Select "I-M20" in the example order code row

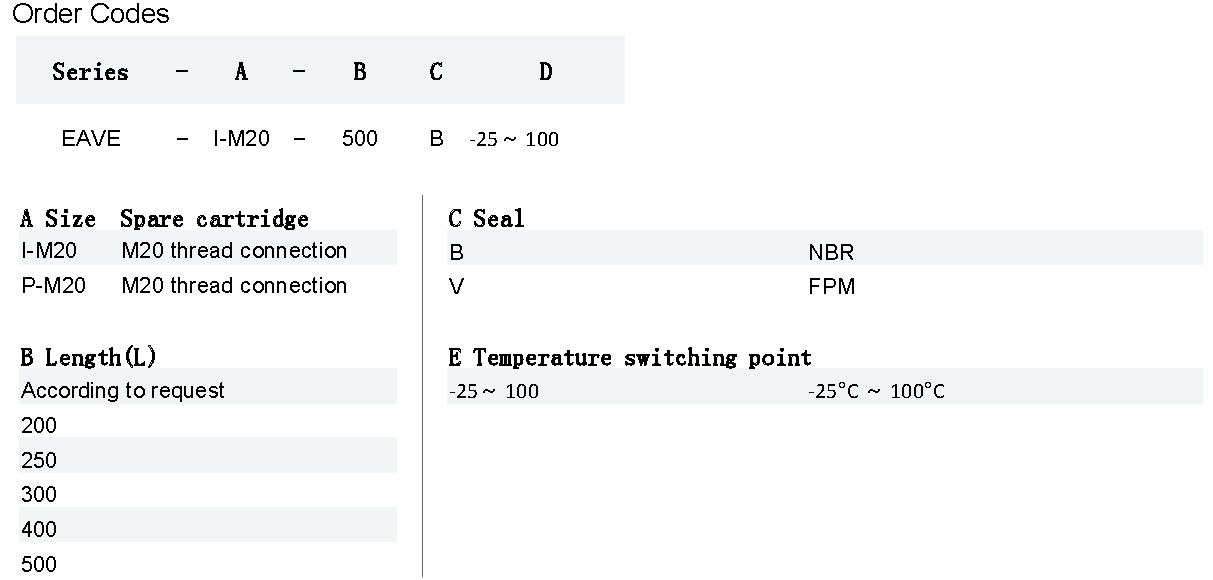[x=241, y=139]
